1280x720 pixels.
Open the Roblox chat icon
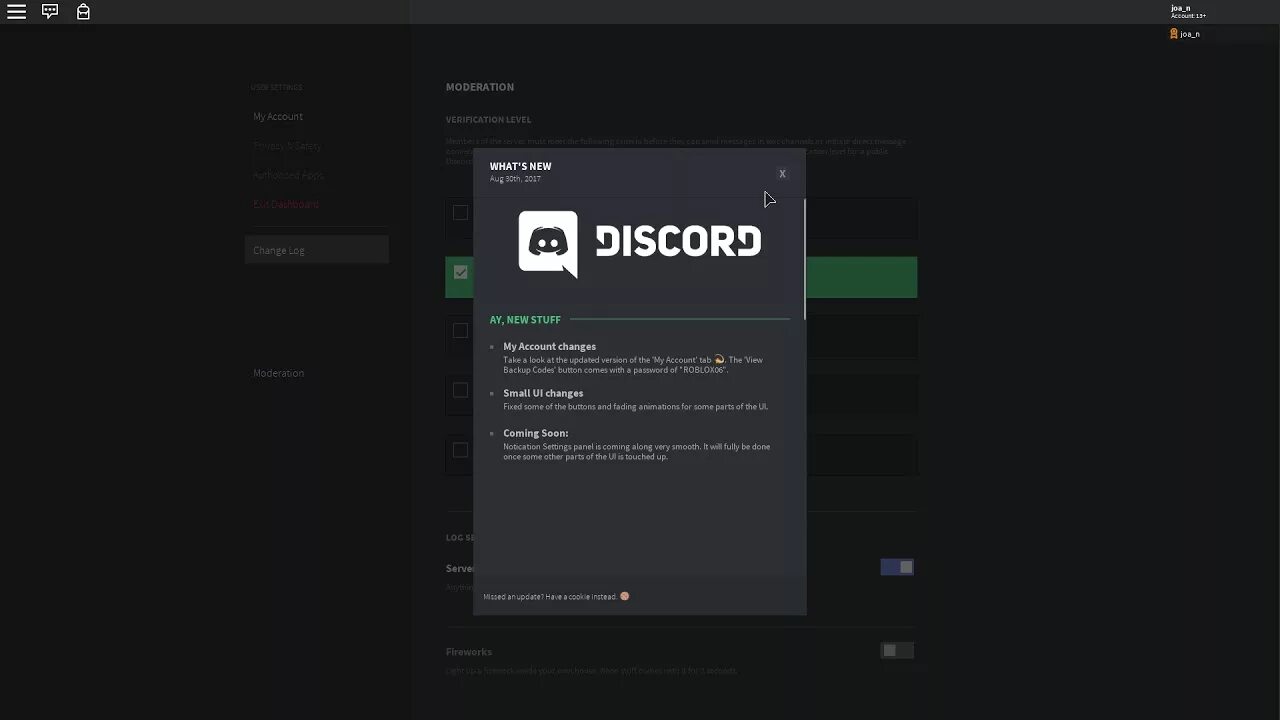coord(50,12)
